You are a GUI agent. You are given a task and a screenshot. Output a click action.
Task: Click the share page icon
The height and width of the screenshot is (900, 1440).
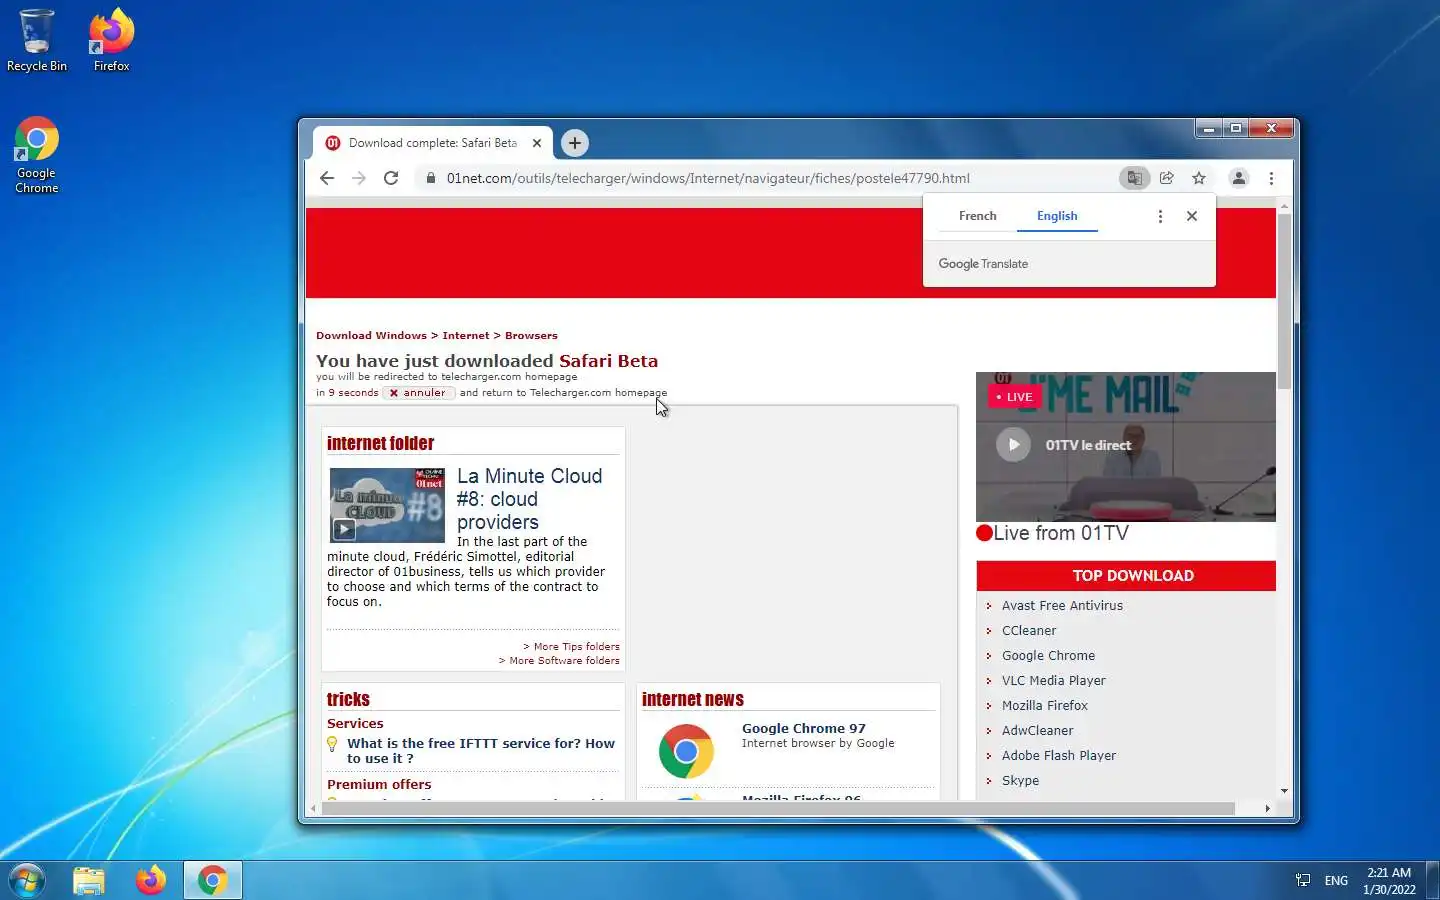click(x=1167, y=178)
